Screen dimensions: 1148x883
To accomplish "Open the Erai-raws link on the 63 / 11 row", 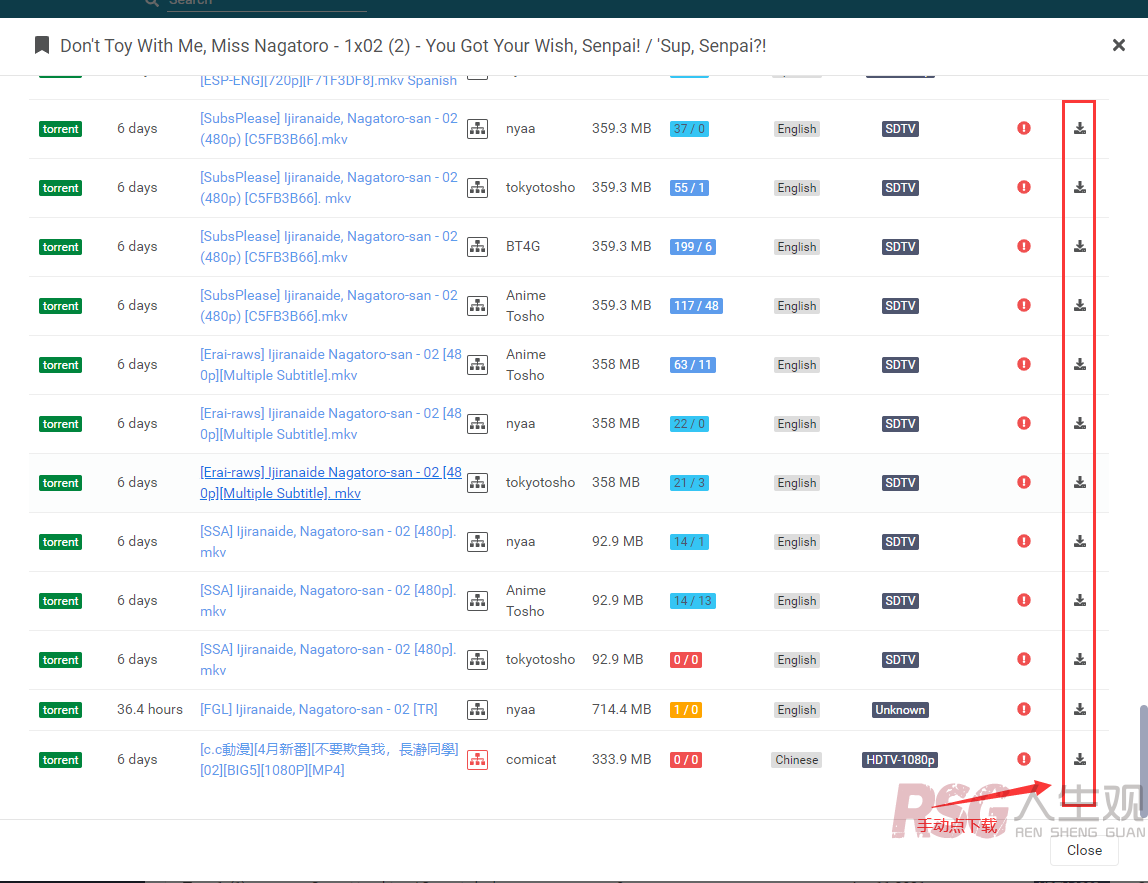I will (x=331, y=365).
